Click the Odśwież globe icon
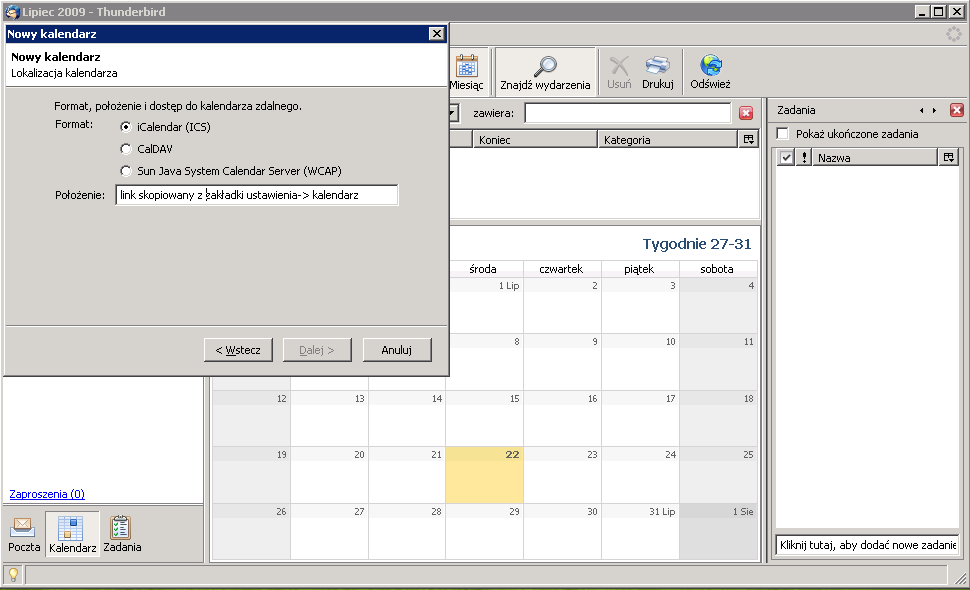 pyautogui.click(x=711, y=66)
